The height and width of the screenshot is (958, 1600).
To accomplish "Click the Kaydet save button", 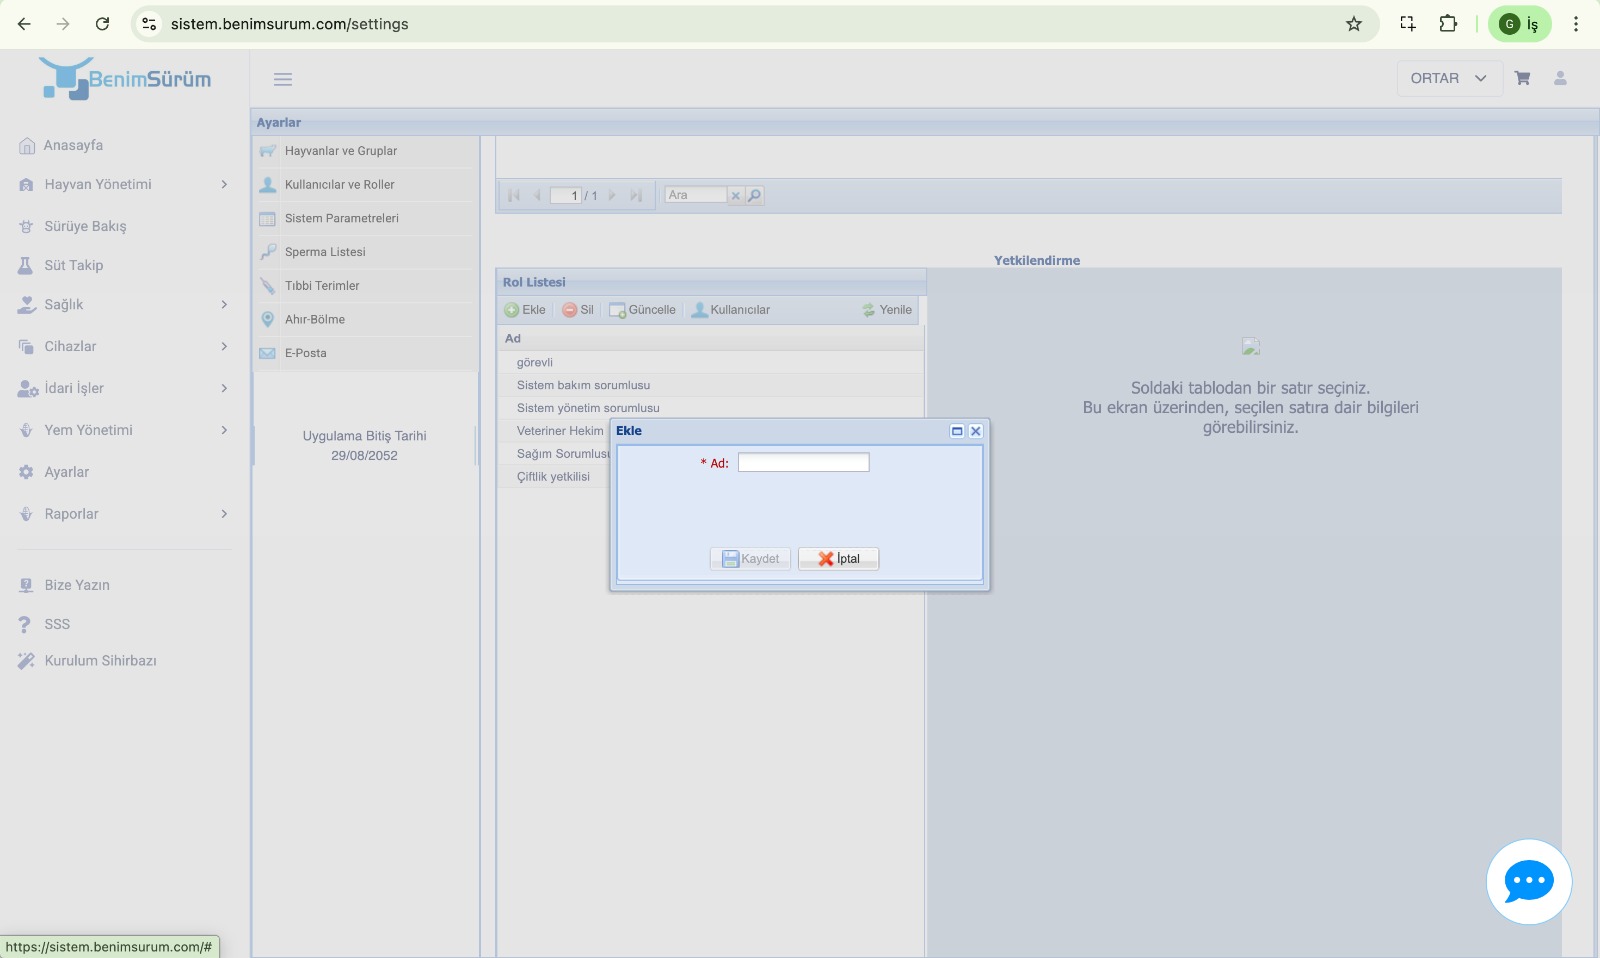I will click(x=750, y=559).
